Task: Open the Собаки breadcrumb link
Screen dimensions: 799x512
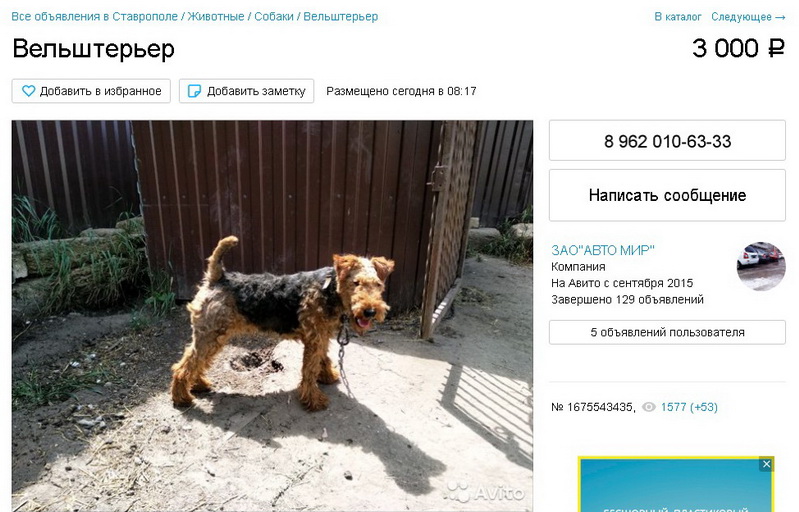Action: [274, 17]
